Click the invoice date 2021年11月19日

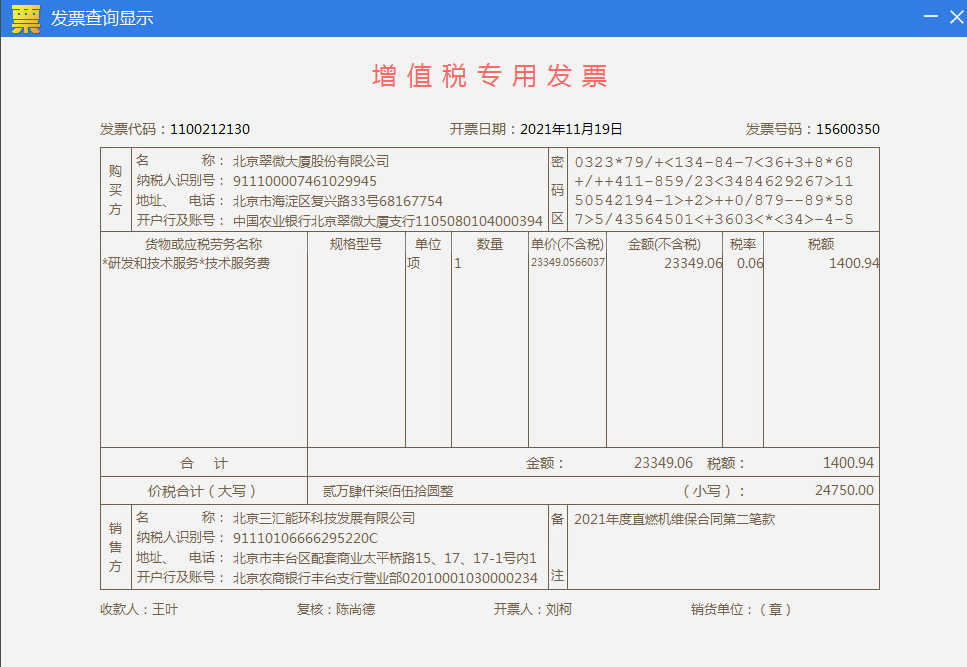click(x=571, y=129)
